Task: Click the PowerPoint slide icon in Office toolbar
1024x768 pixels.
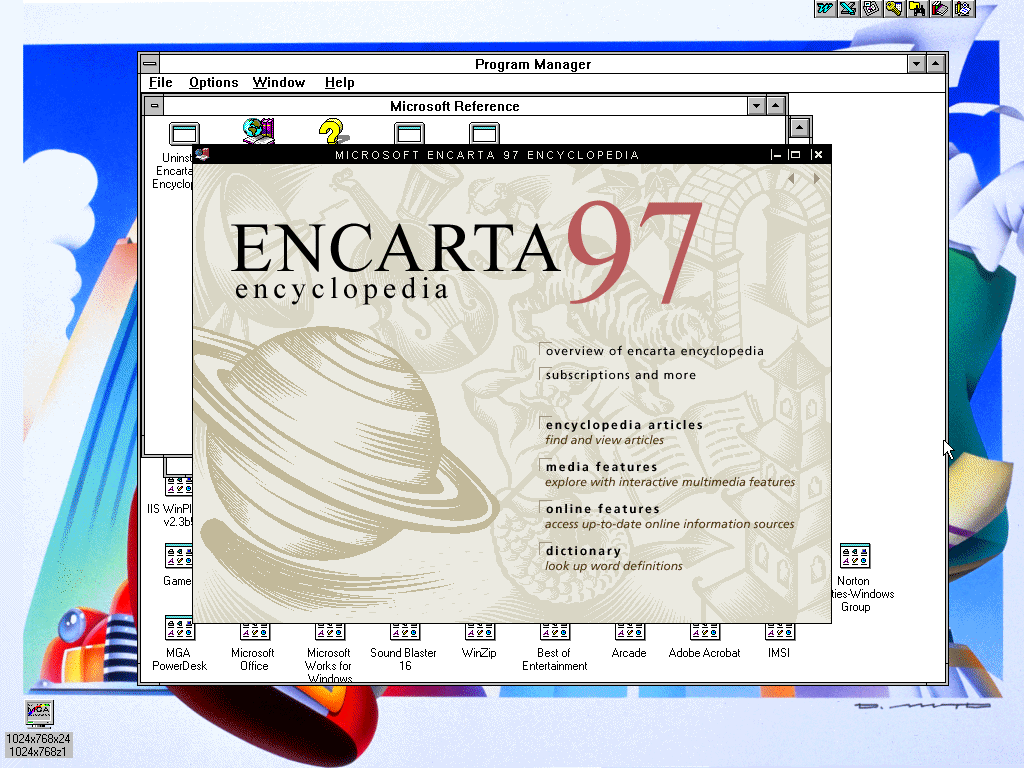Action: click(x=871, y=8)
